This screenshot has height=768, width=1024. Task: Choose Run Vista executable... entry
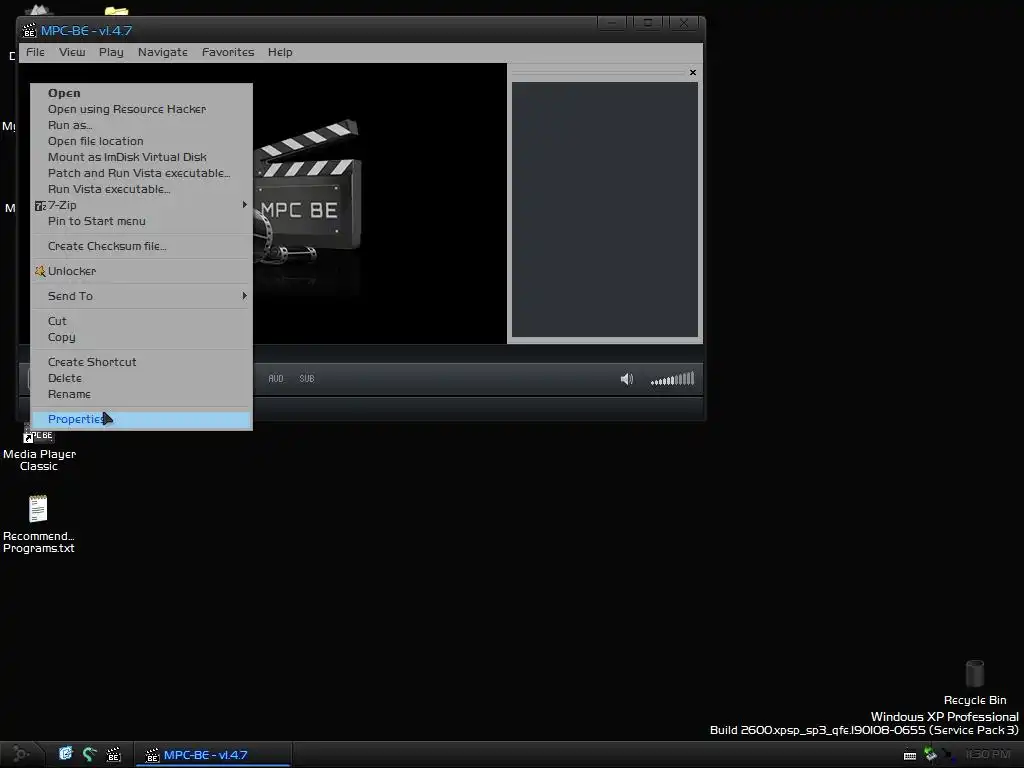tap(141, 189)
